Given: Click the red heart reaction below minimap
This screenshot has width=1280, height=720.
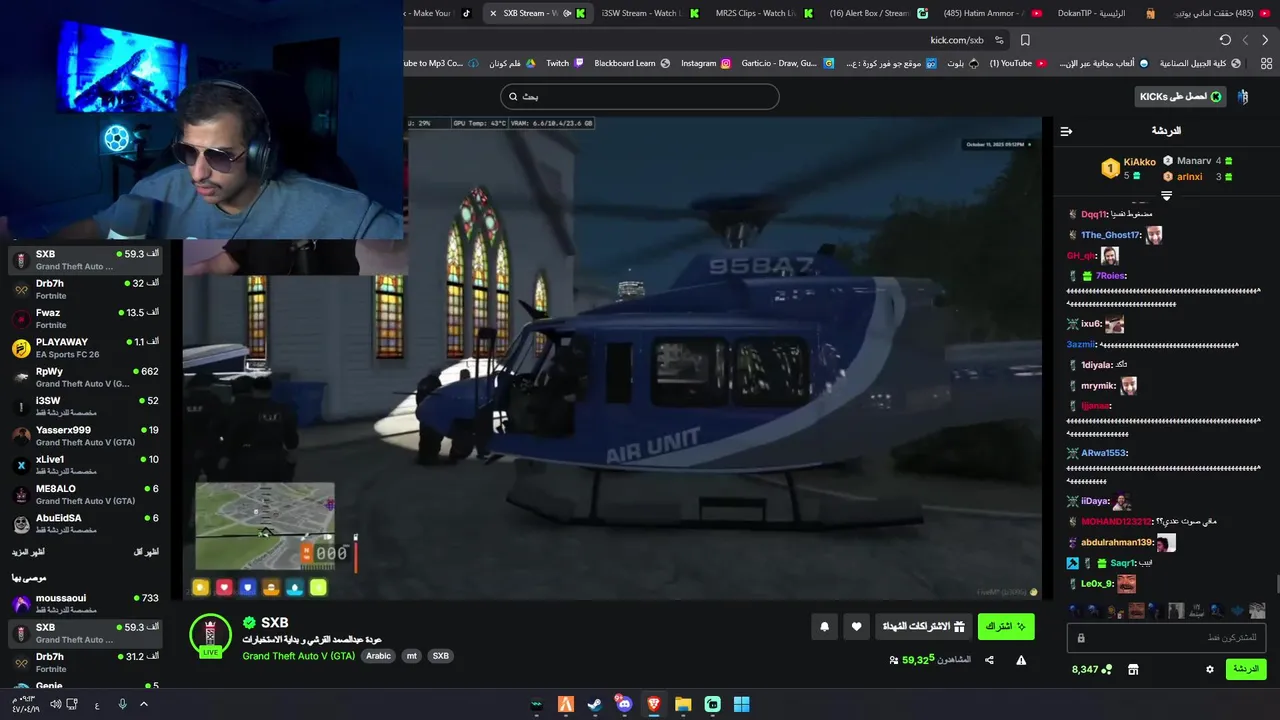Looking at the screenshot, I should point(224,588).
